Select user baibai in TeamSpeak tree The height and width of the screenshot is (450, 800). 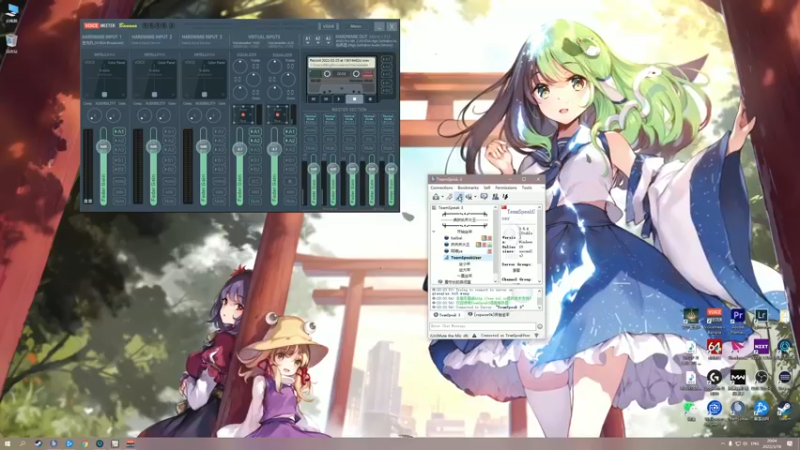pyautogui.click(x=456, y=238)
